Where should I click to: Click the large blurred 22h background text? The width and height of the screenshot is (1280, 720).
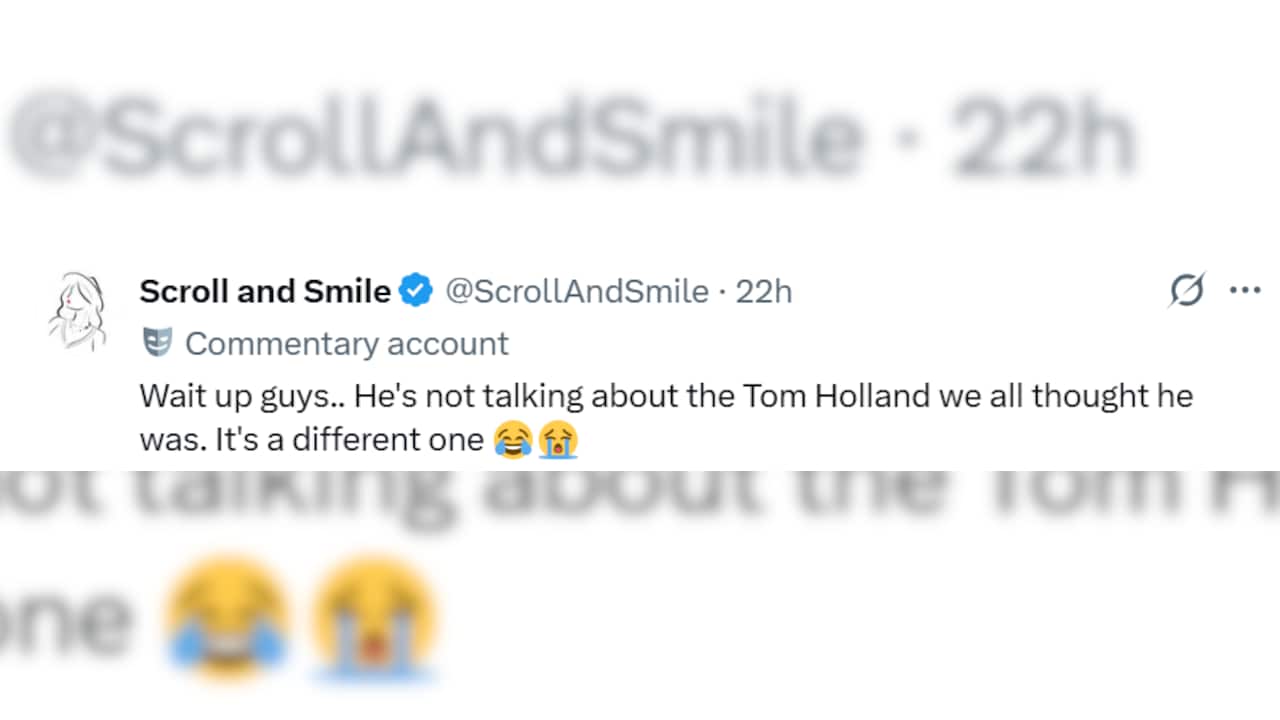click(x=1043, y=139)
